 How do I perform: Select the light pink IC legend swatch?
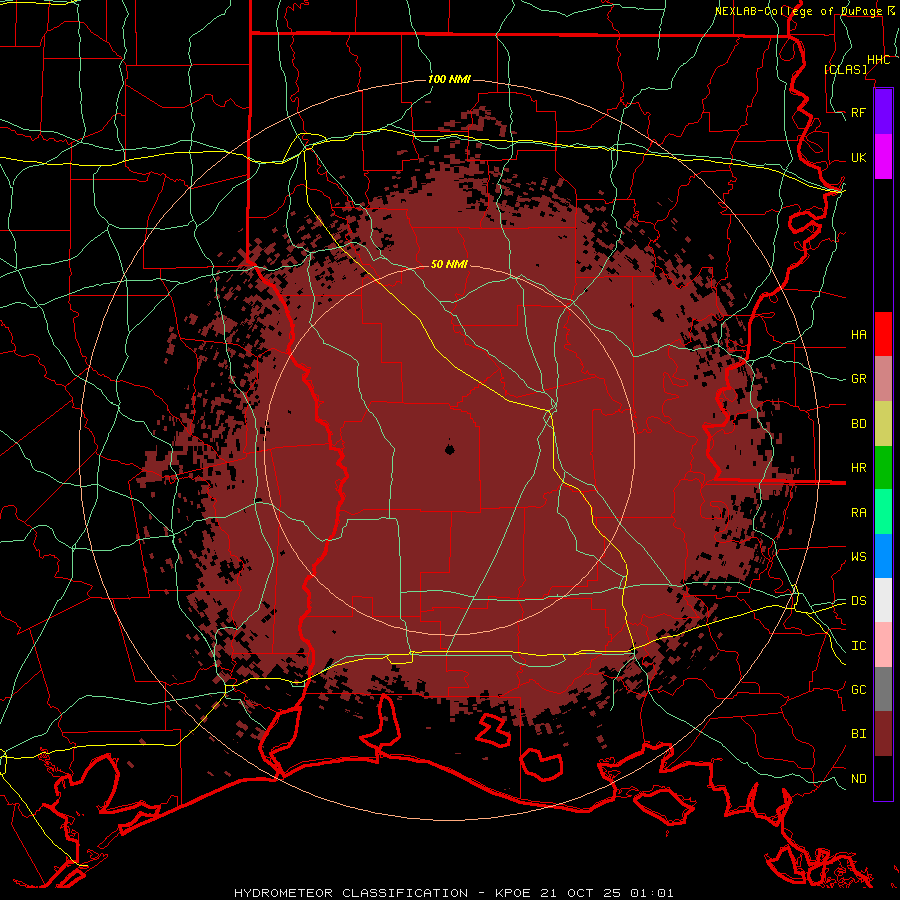point(883,645)
